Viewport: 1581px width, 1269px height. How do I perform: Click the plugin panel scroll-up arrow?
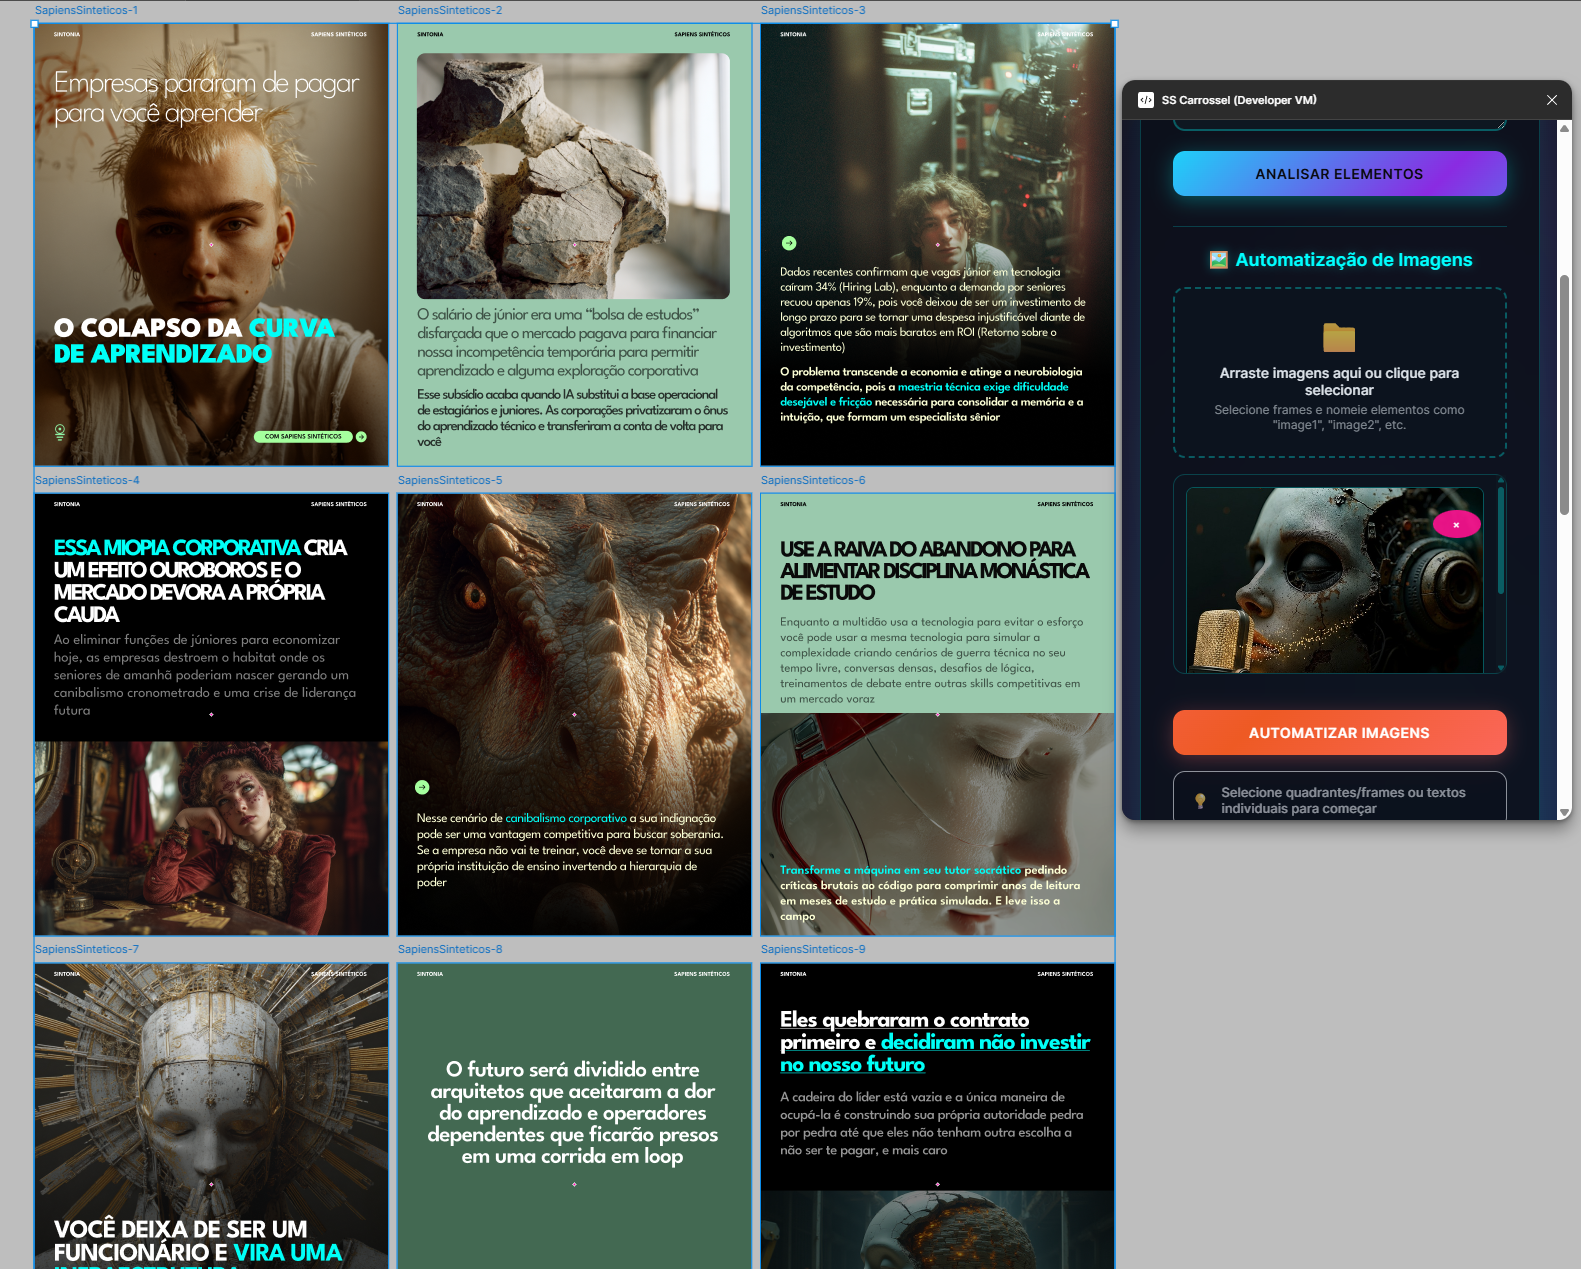tap(1564, 128)
